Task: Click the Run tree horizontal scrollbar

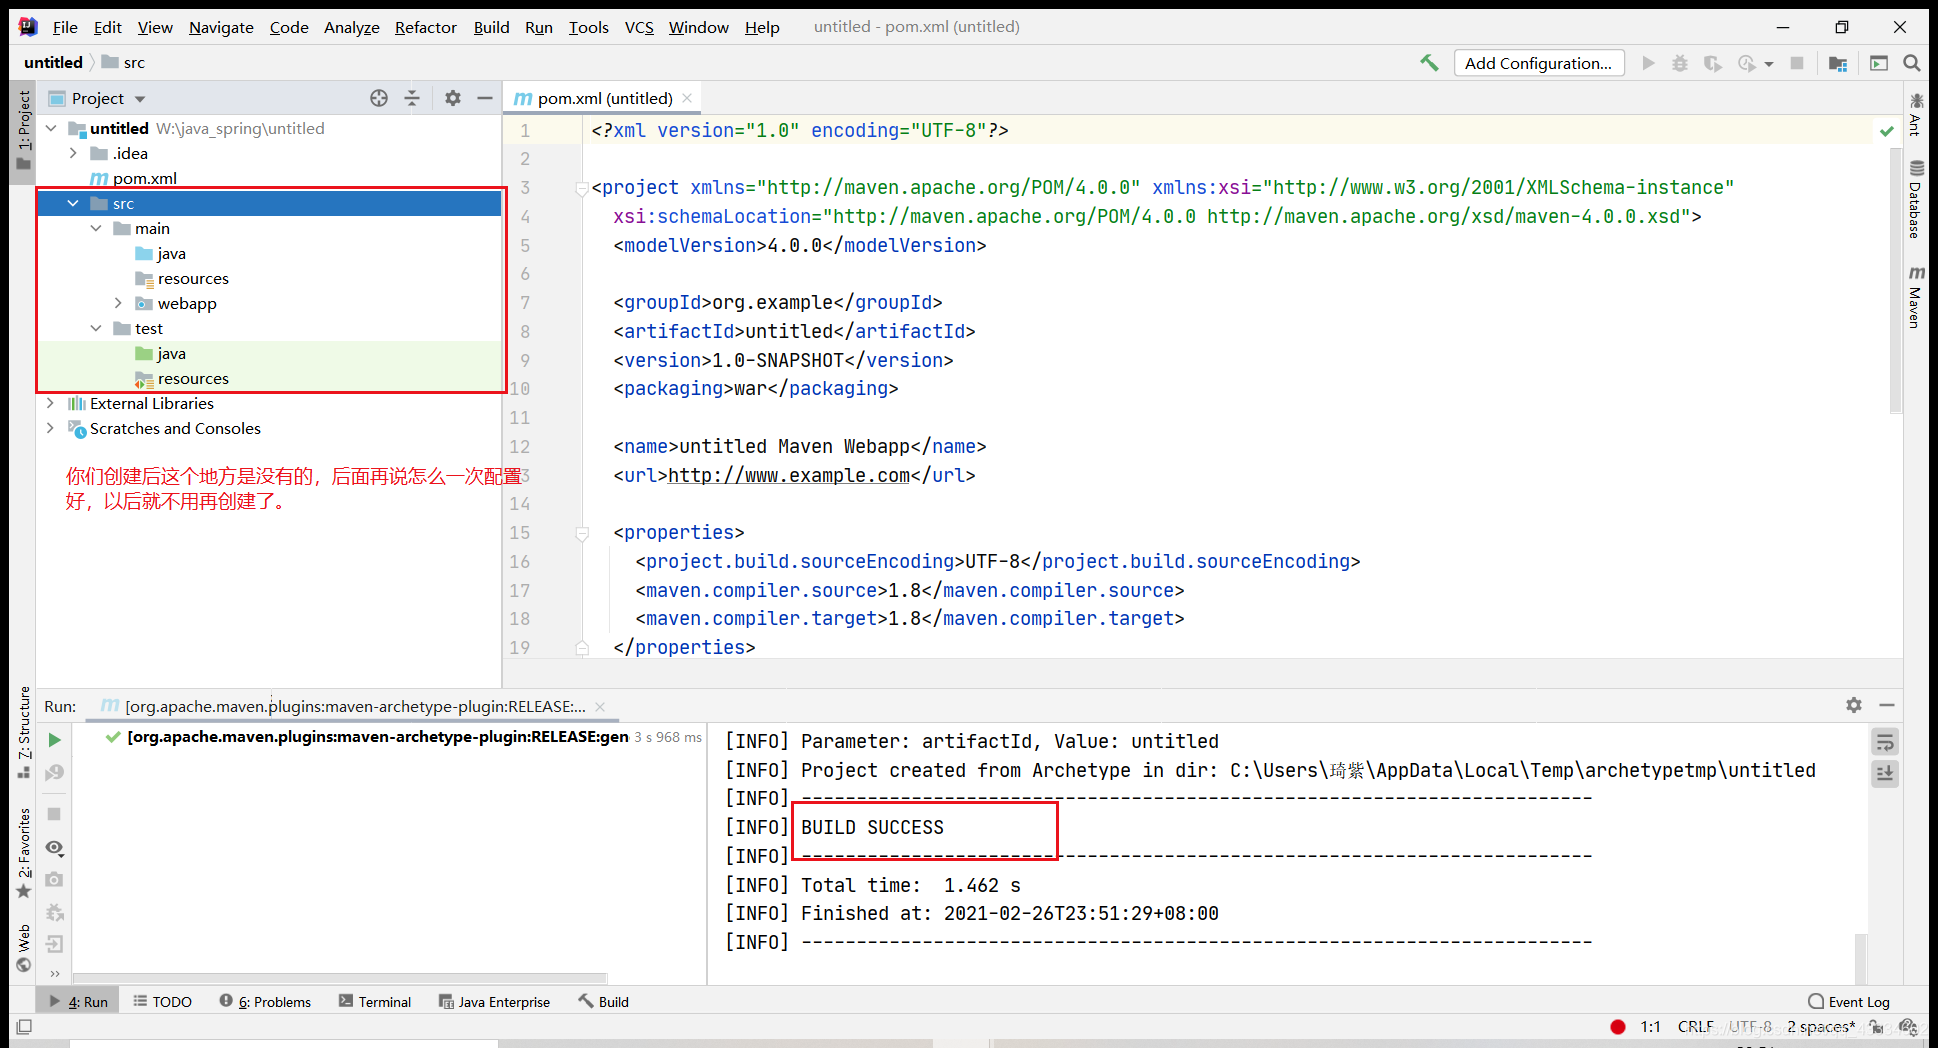Action: click(340, 978)
